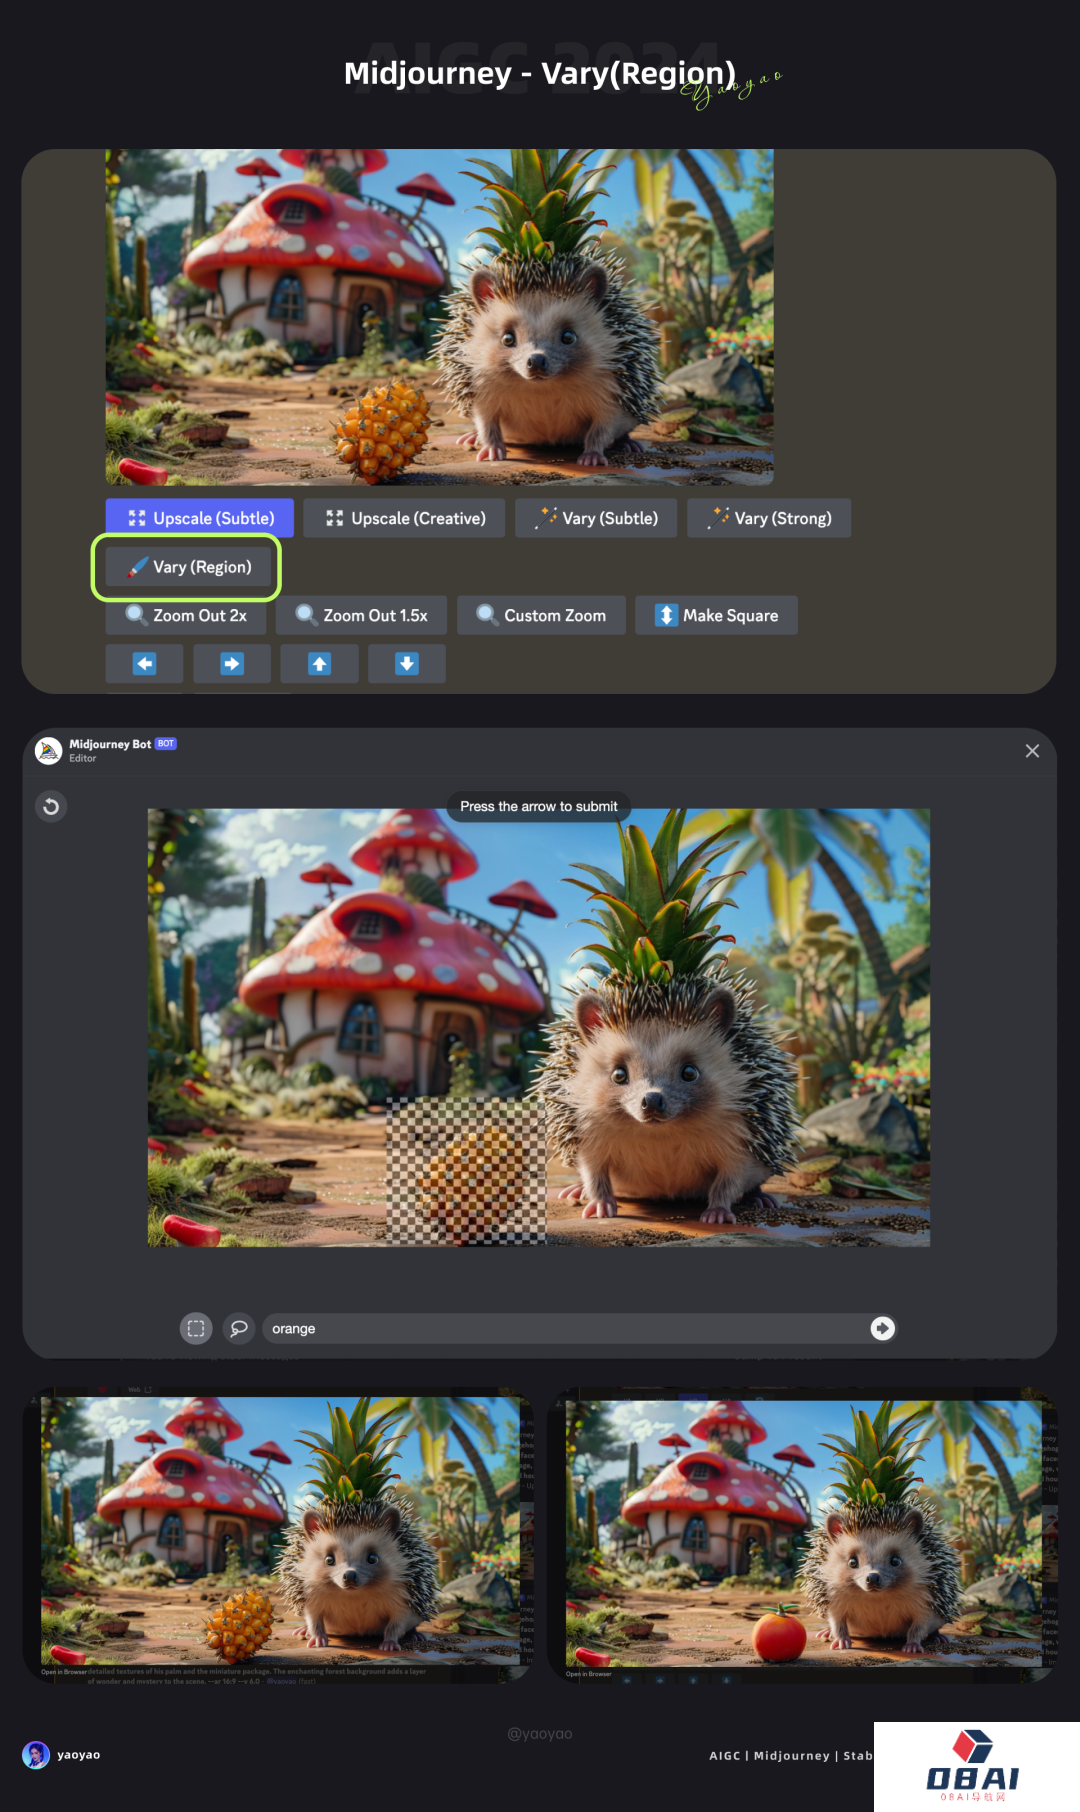Click the Make Square button
The width and height of the screenshot is (1080, 1812).
pyautogui.click(x=716, y=615)
